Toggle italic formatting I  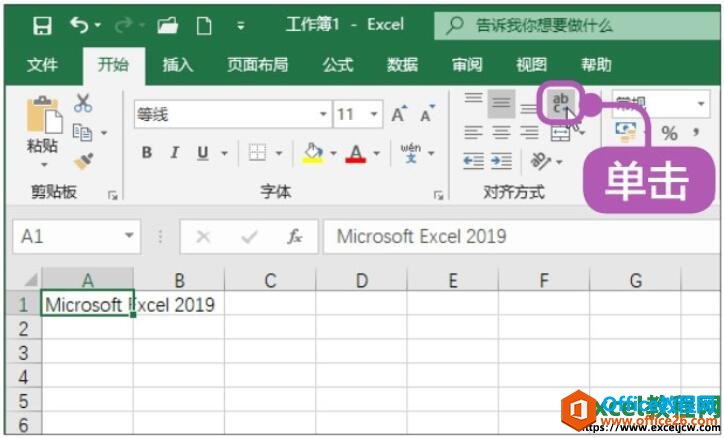click(x=175, y=152)
